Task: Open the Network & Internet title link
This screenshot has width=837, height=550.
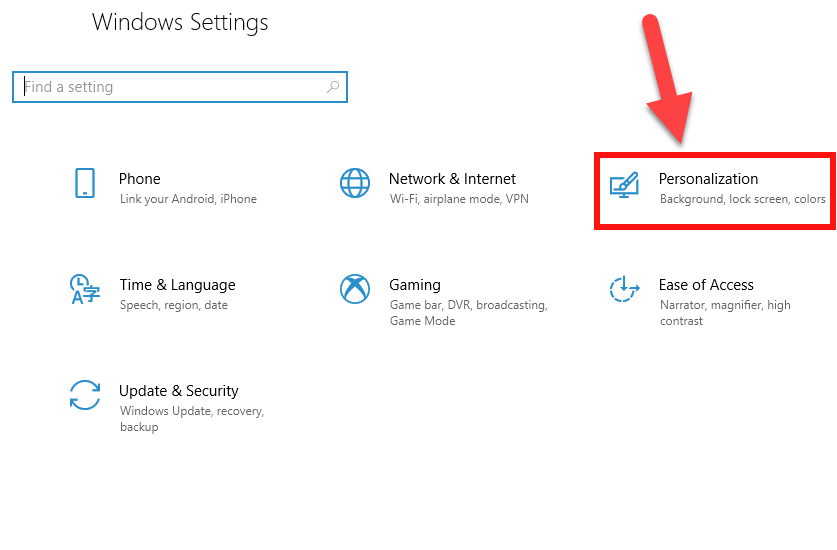Action: point(452,179)
